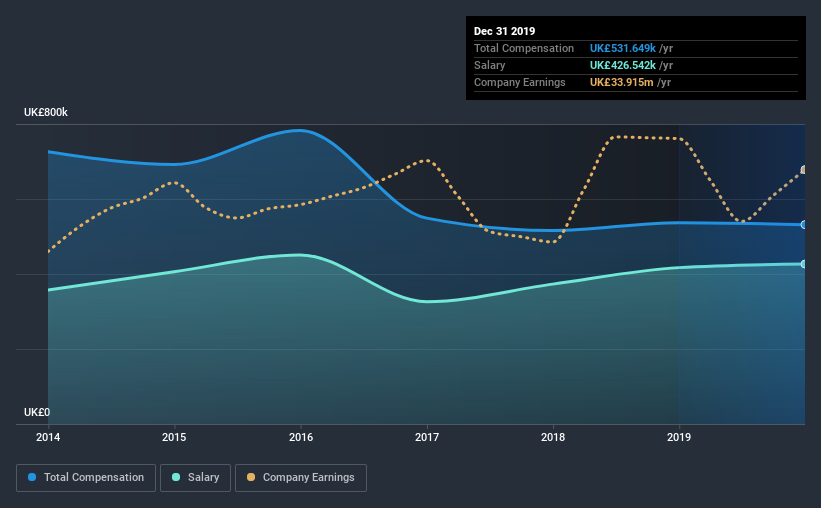Click the UK£33.915m company earnings value

pos(622,82)
